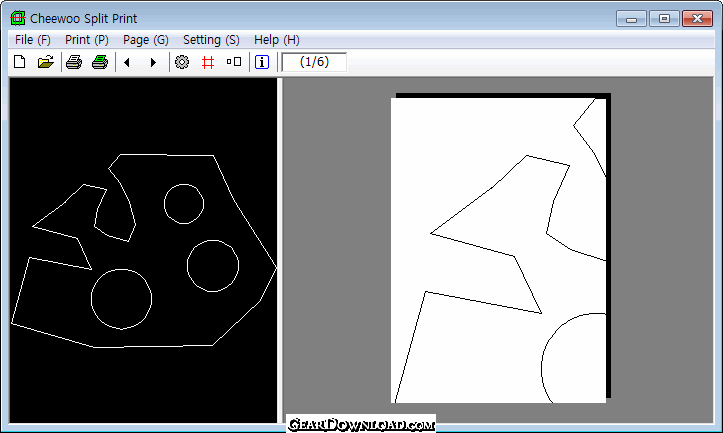
Task: Click the (1/6) page indicator field
Action: pyautogui.click(x=314, y=62)
